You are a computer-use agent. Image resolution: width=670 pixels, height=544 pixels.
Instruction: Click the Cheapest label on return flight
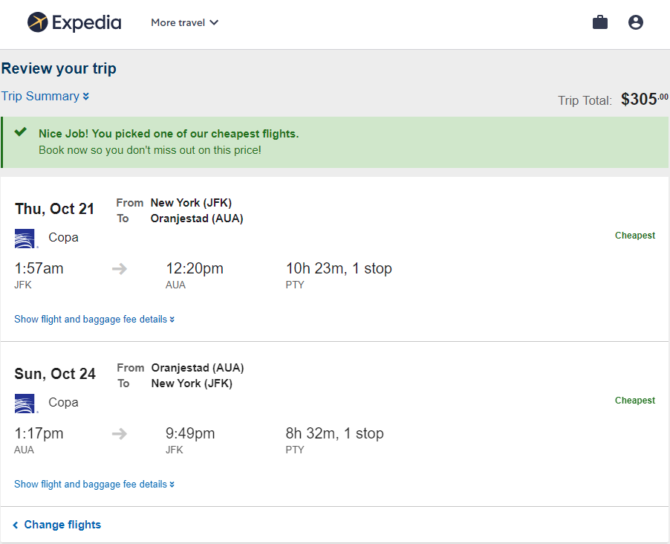(635, 400)
